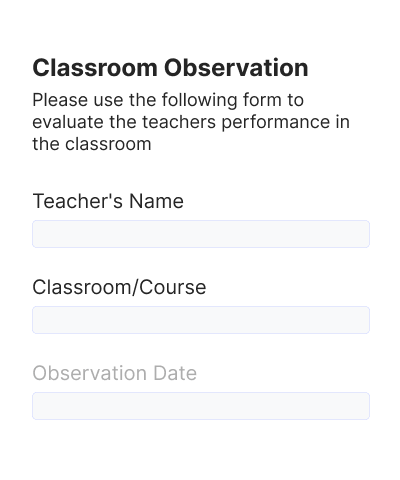This screenshot has height=480, width=400.
Task: Click the word "teachers" in the description
Action: click(x=179, y=122)
